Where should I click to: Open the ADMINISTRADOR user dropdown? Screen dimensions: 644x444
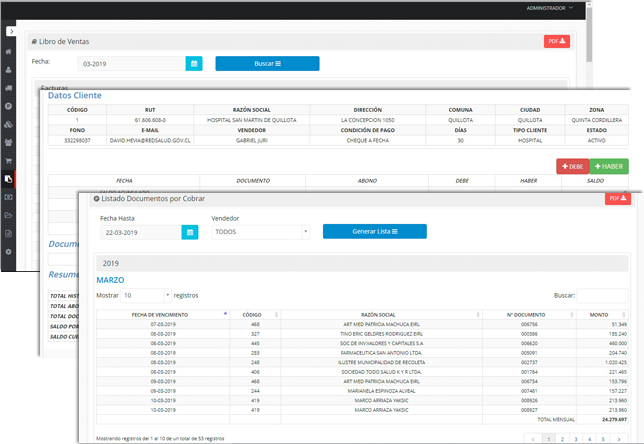[x=550, y=8]
